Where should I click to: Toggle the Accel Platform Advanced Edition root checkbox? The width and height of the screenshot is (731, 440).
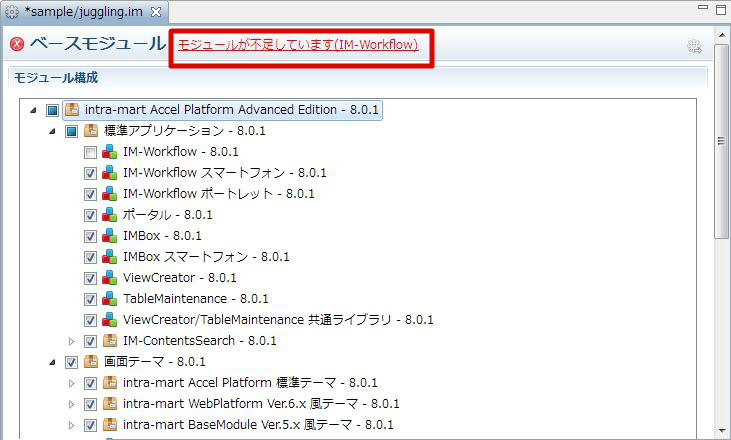coord(52,110)
